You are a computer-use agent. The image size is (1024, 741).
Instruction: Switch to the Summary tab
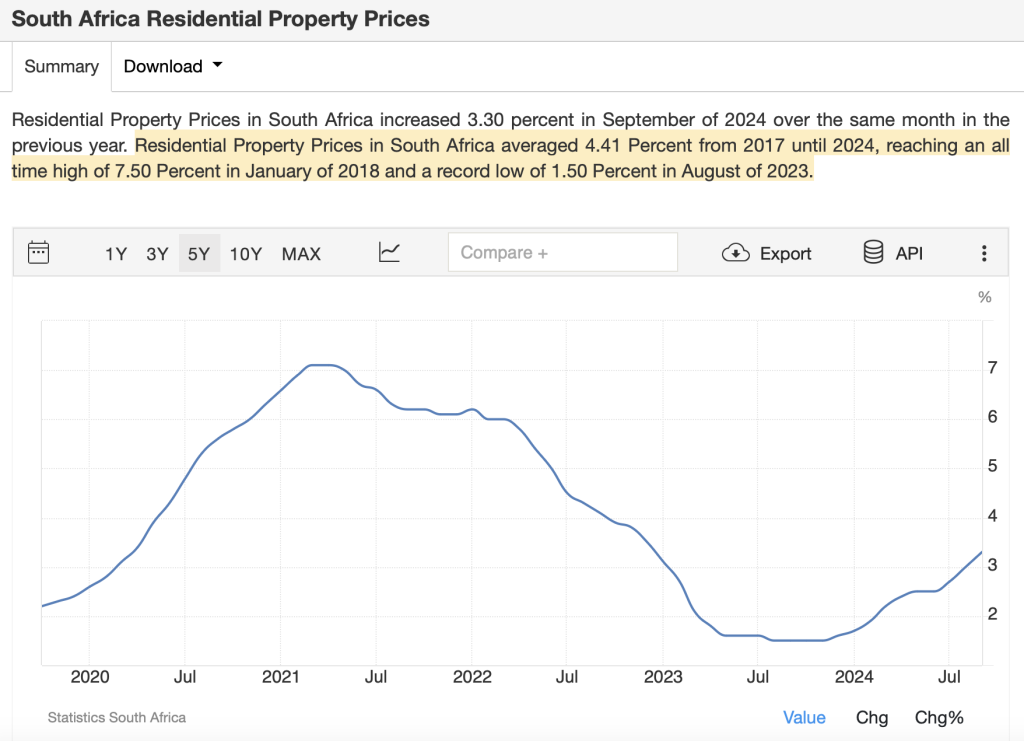[61, 67]
